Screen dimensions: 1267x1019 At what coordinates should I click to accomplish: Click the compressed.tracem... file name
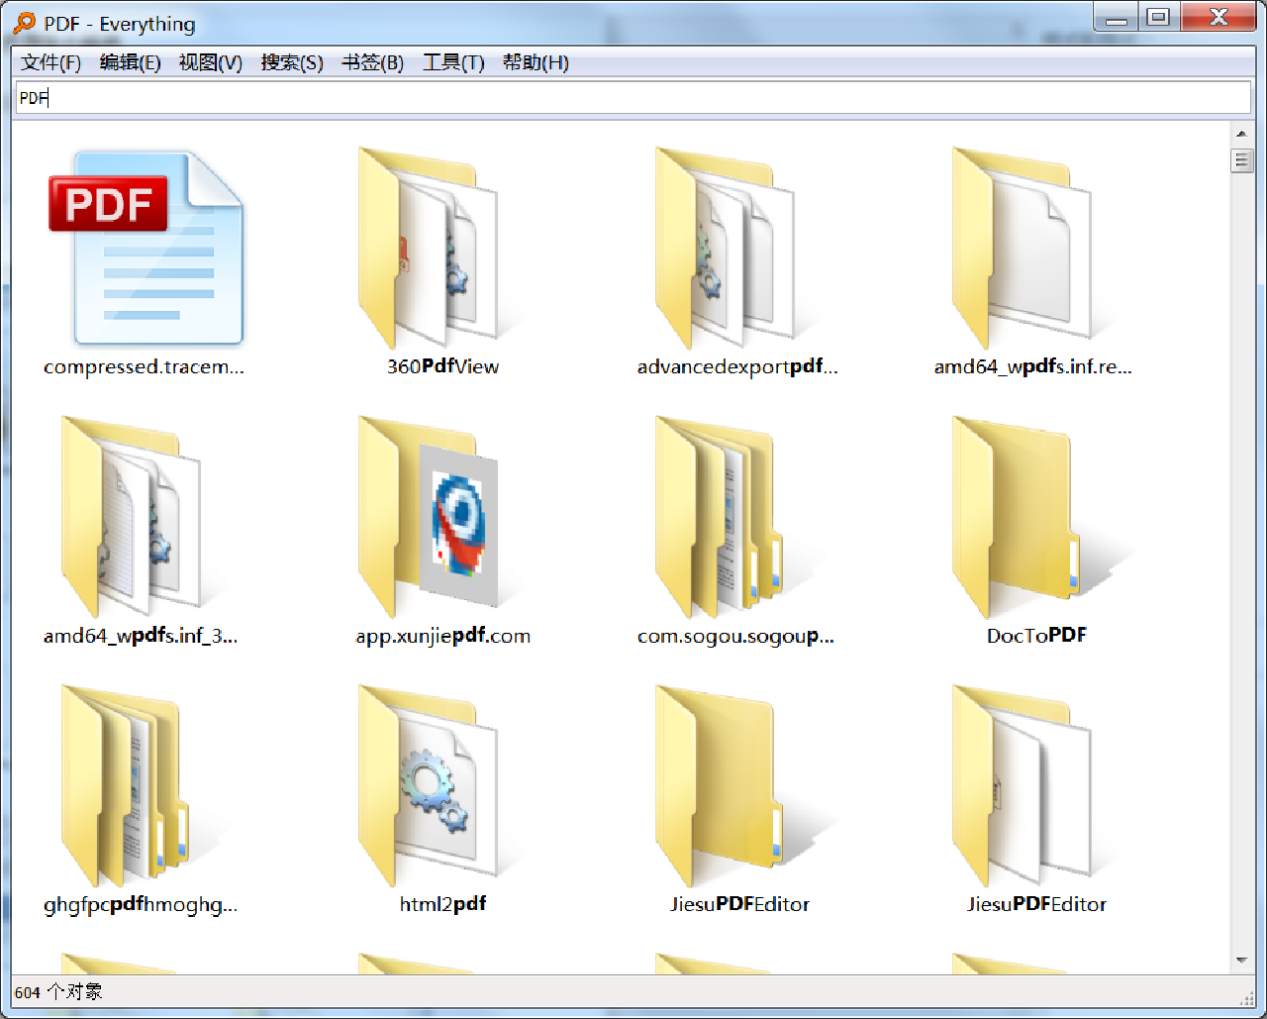(144, 367)
